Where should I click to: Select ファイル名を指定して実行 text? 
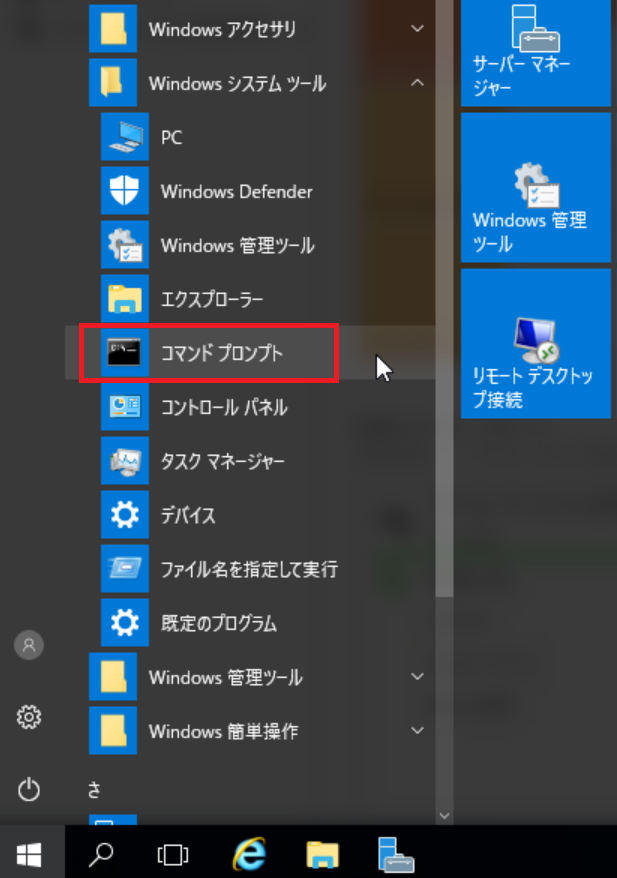click(x=249, y=569)
